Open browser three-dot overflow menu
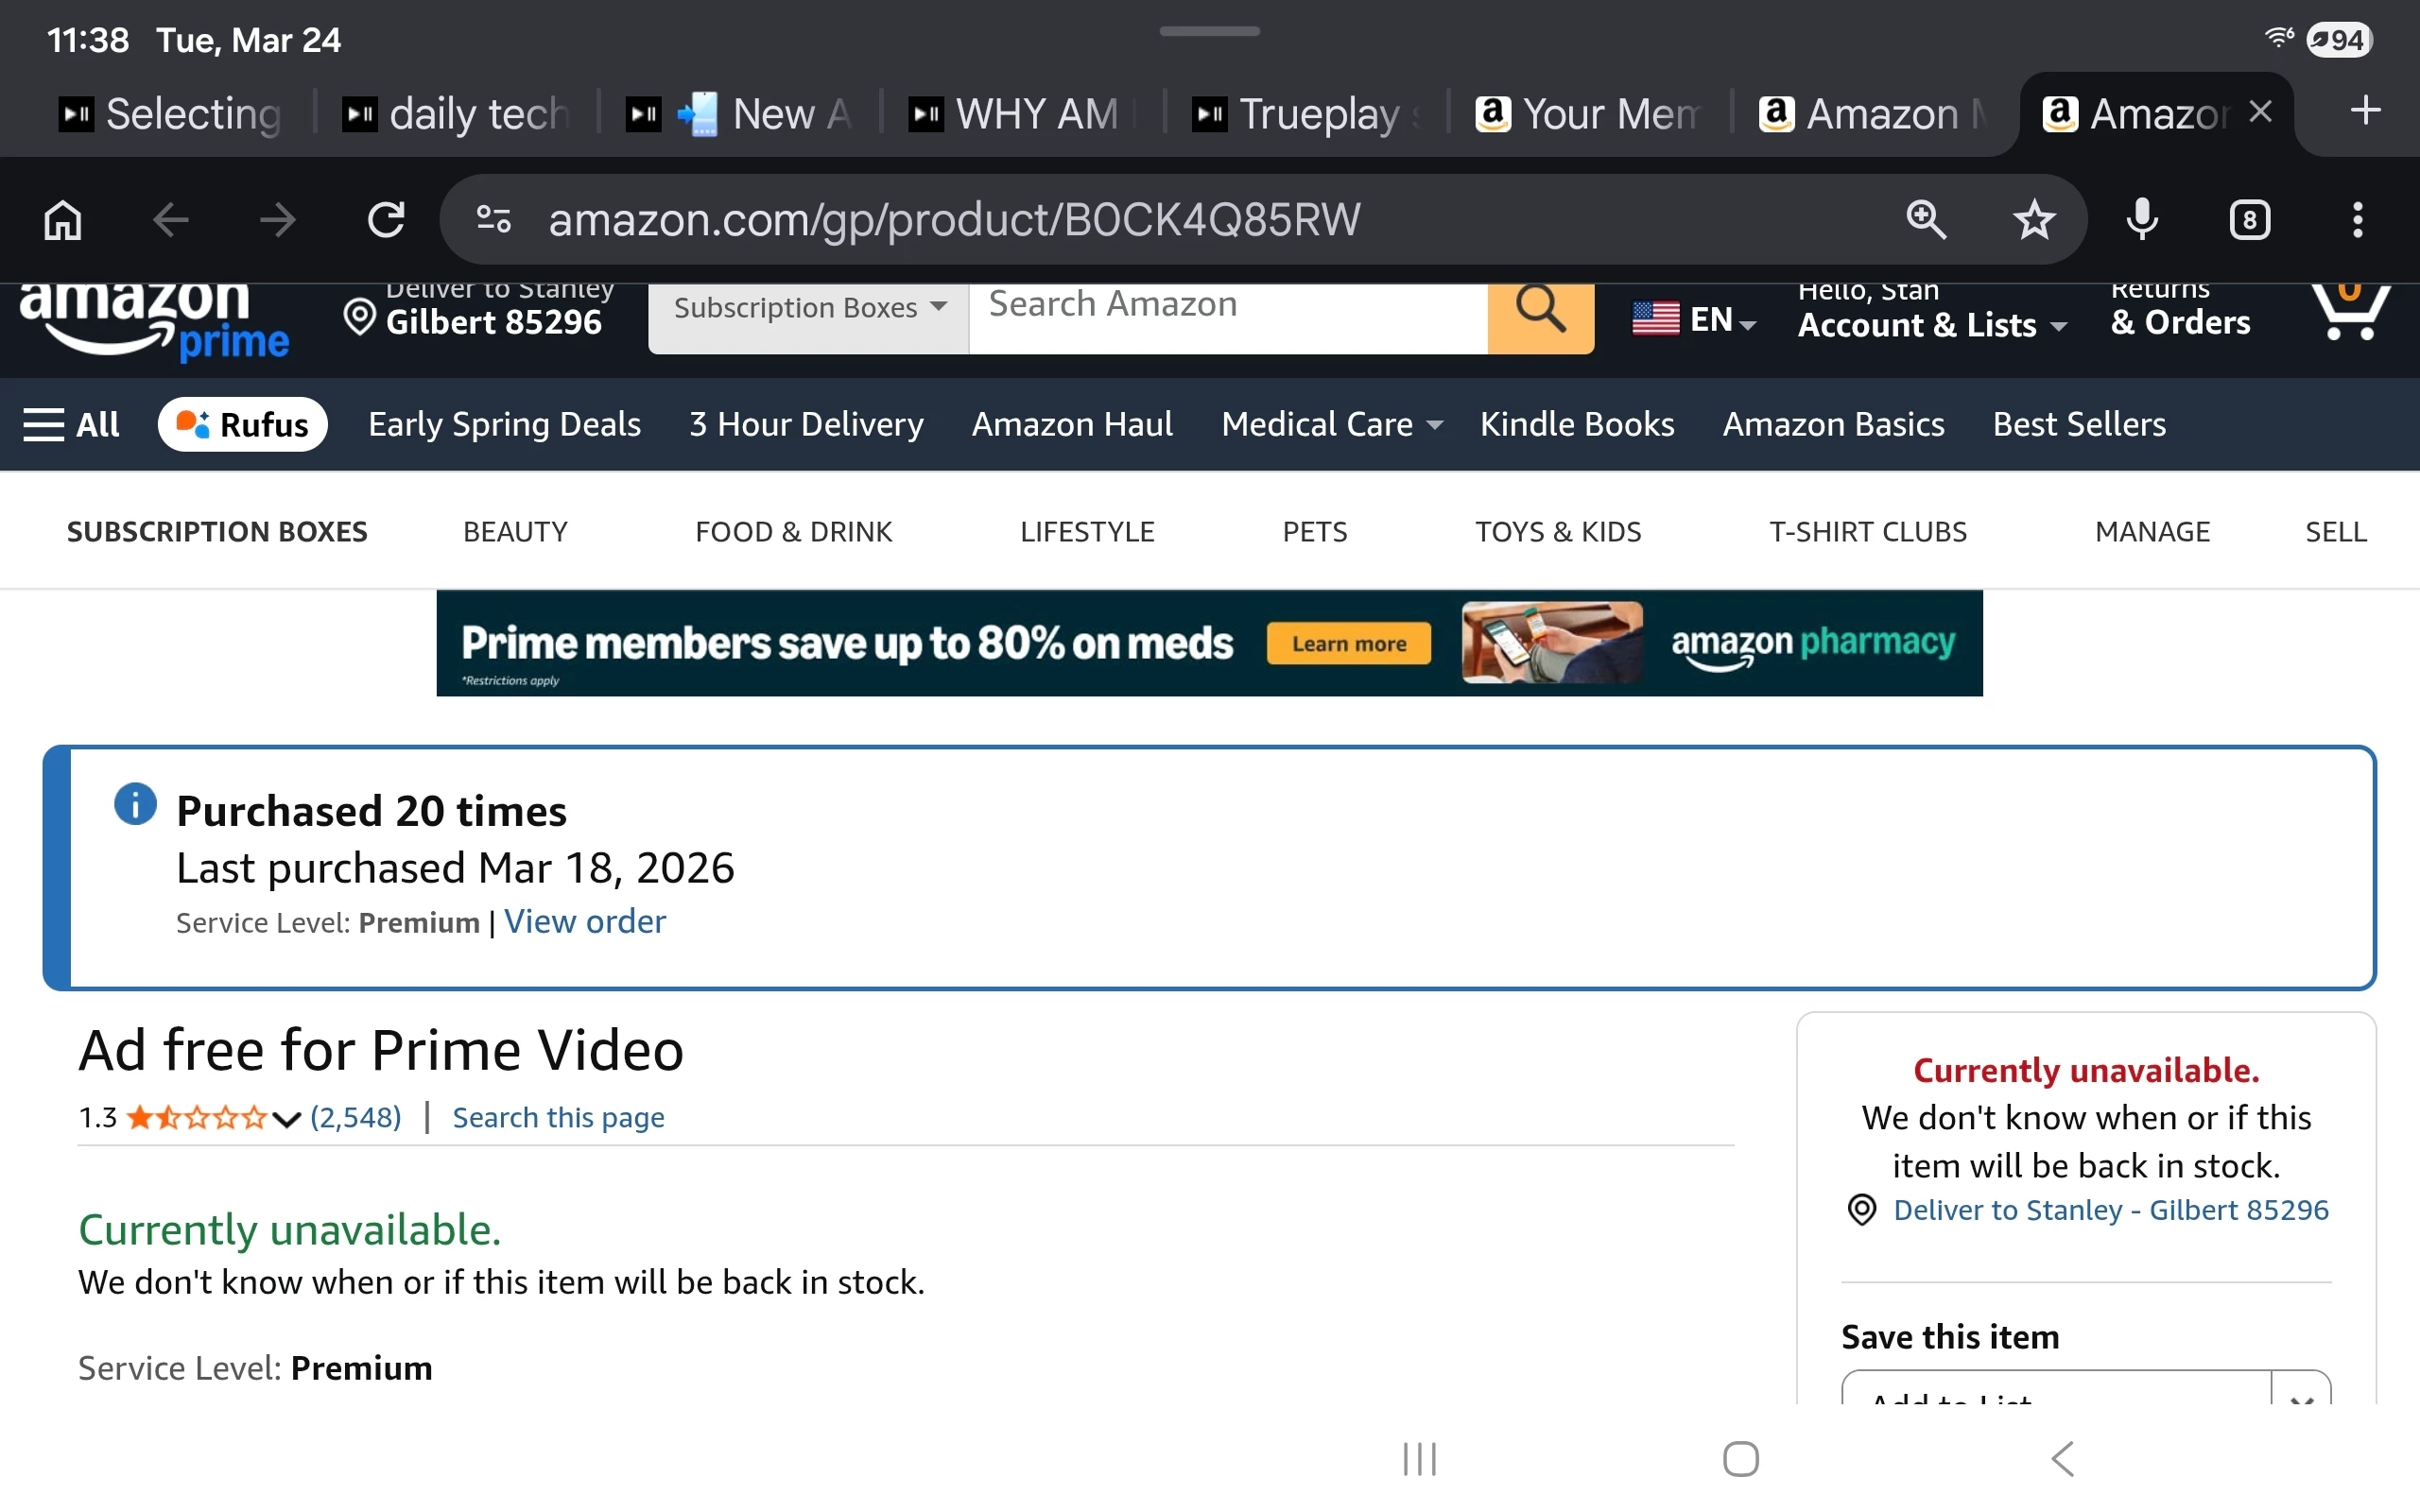2420x1512 pixels. pos(2357,219)
